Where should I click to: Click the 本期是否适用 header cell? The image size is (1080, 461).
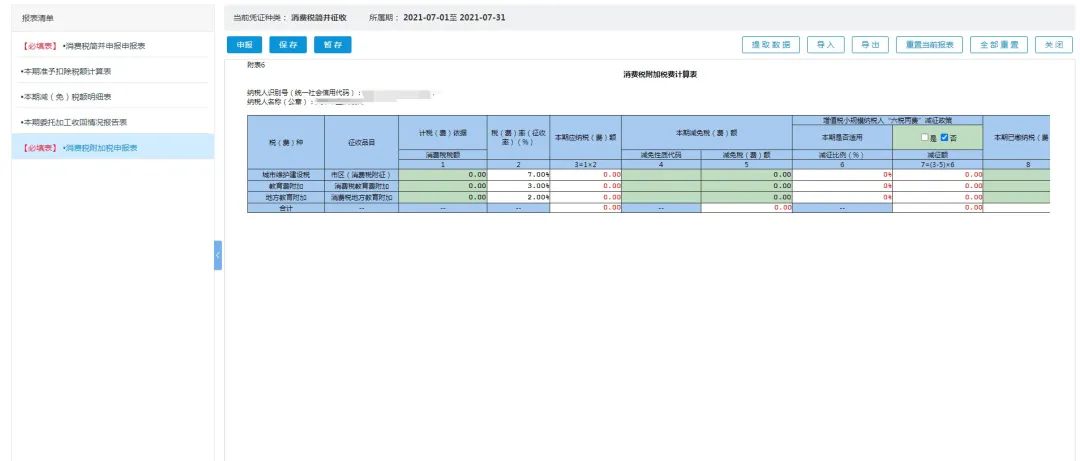pyautogui.click(x=843, y=138)
